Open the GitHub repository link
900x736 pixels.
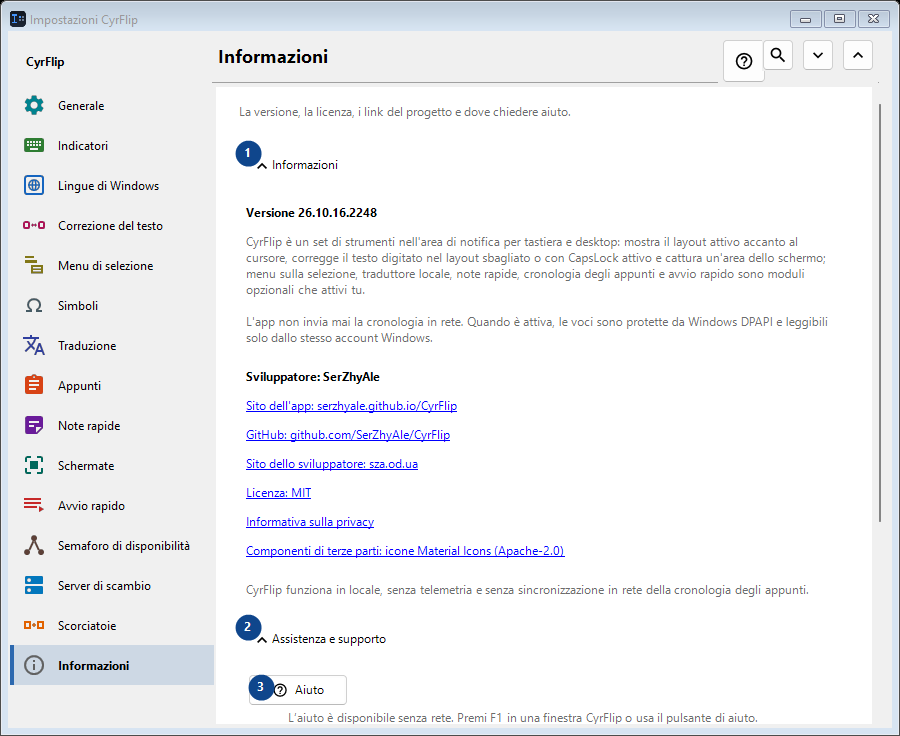[348, 435]
